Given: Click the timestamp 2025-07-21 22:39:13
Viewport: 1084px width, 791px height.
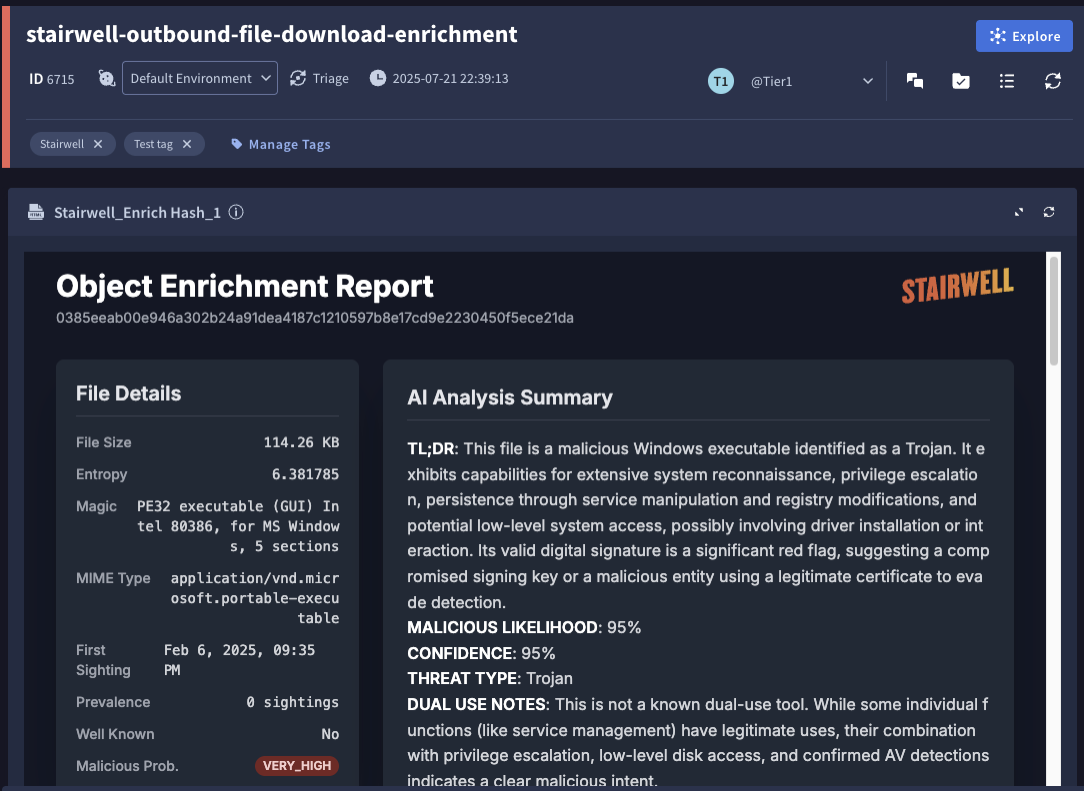Looking at the screenshot, I should tap(451, 79).
